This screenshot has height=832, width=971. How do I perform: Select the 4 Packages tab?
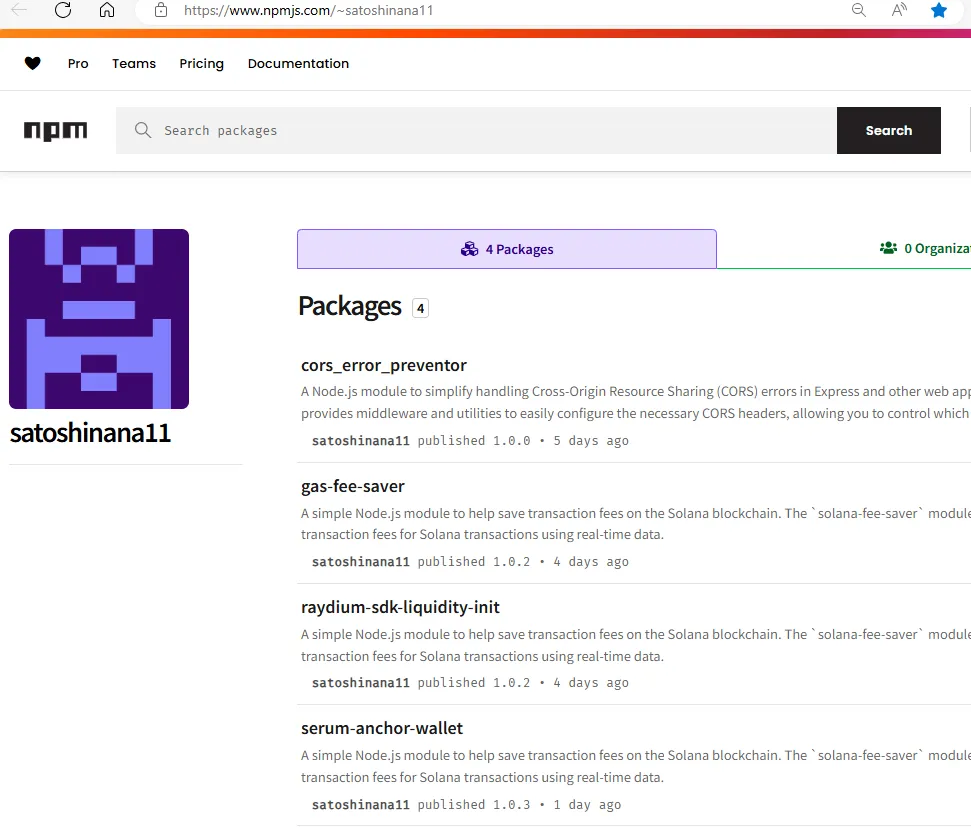point(507,249)
